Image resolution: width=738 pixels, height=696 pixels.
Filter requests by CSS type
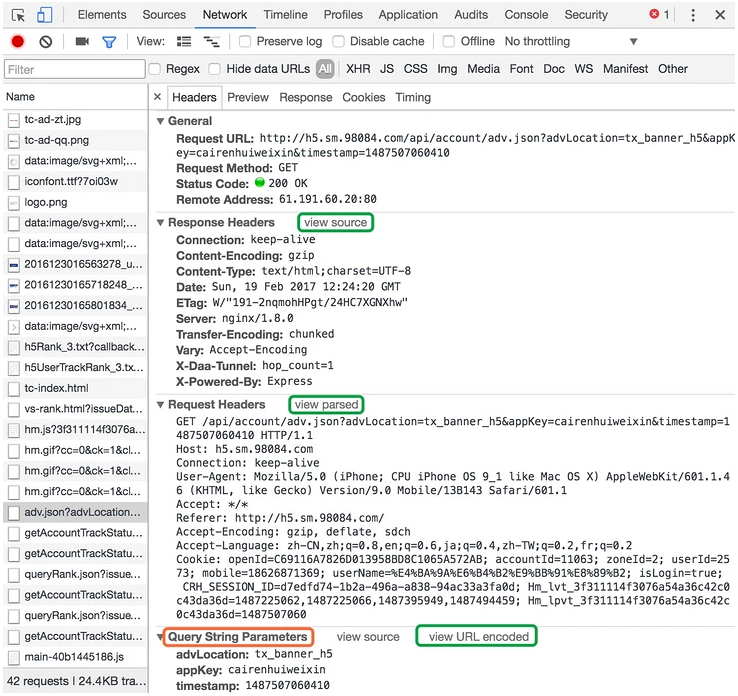[x=416, y=69]
